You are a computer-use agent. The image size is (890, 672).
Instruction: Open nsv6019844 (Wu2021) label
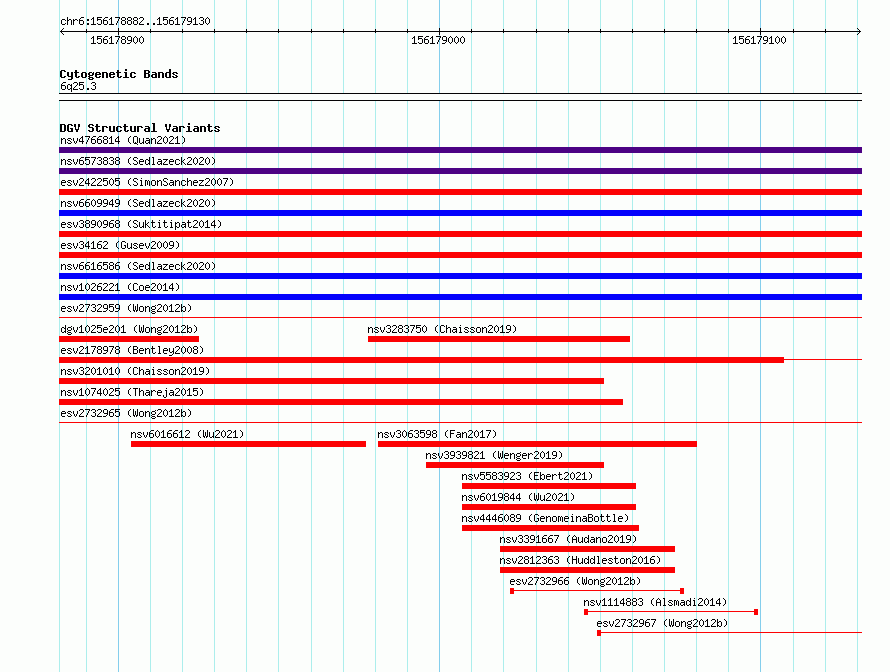(518, 497)
